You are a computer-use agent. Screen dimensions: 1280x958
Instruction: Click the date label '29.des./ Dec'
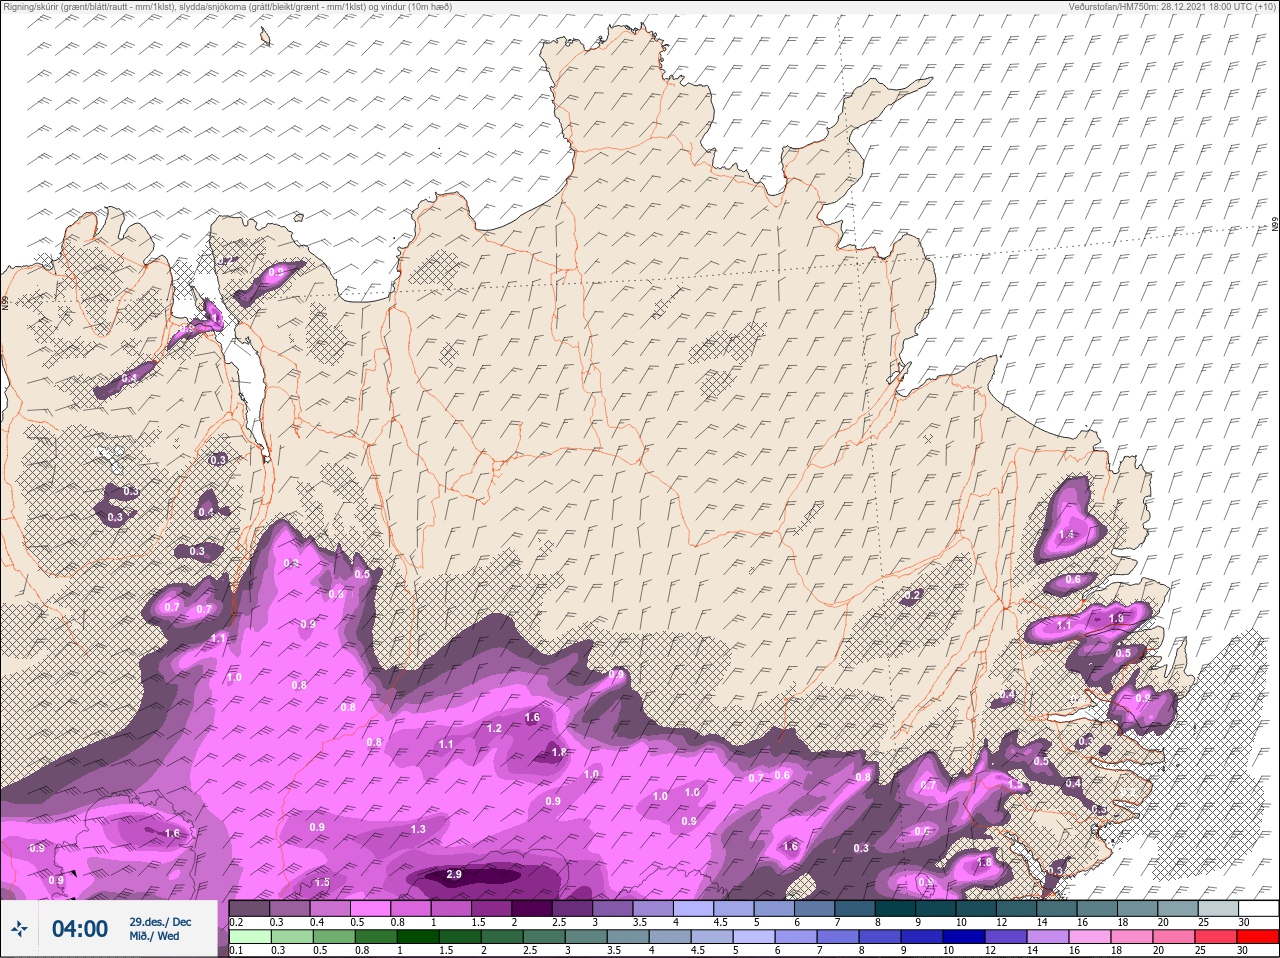coord(160,921)
